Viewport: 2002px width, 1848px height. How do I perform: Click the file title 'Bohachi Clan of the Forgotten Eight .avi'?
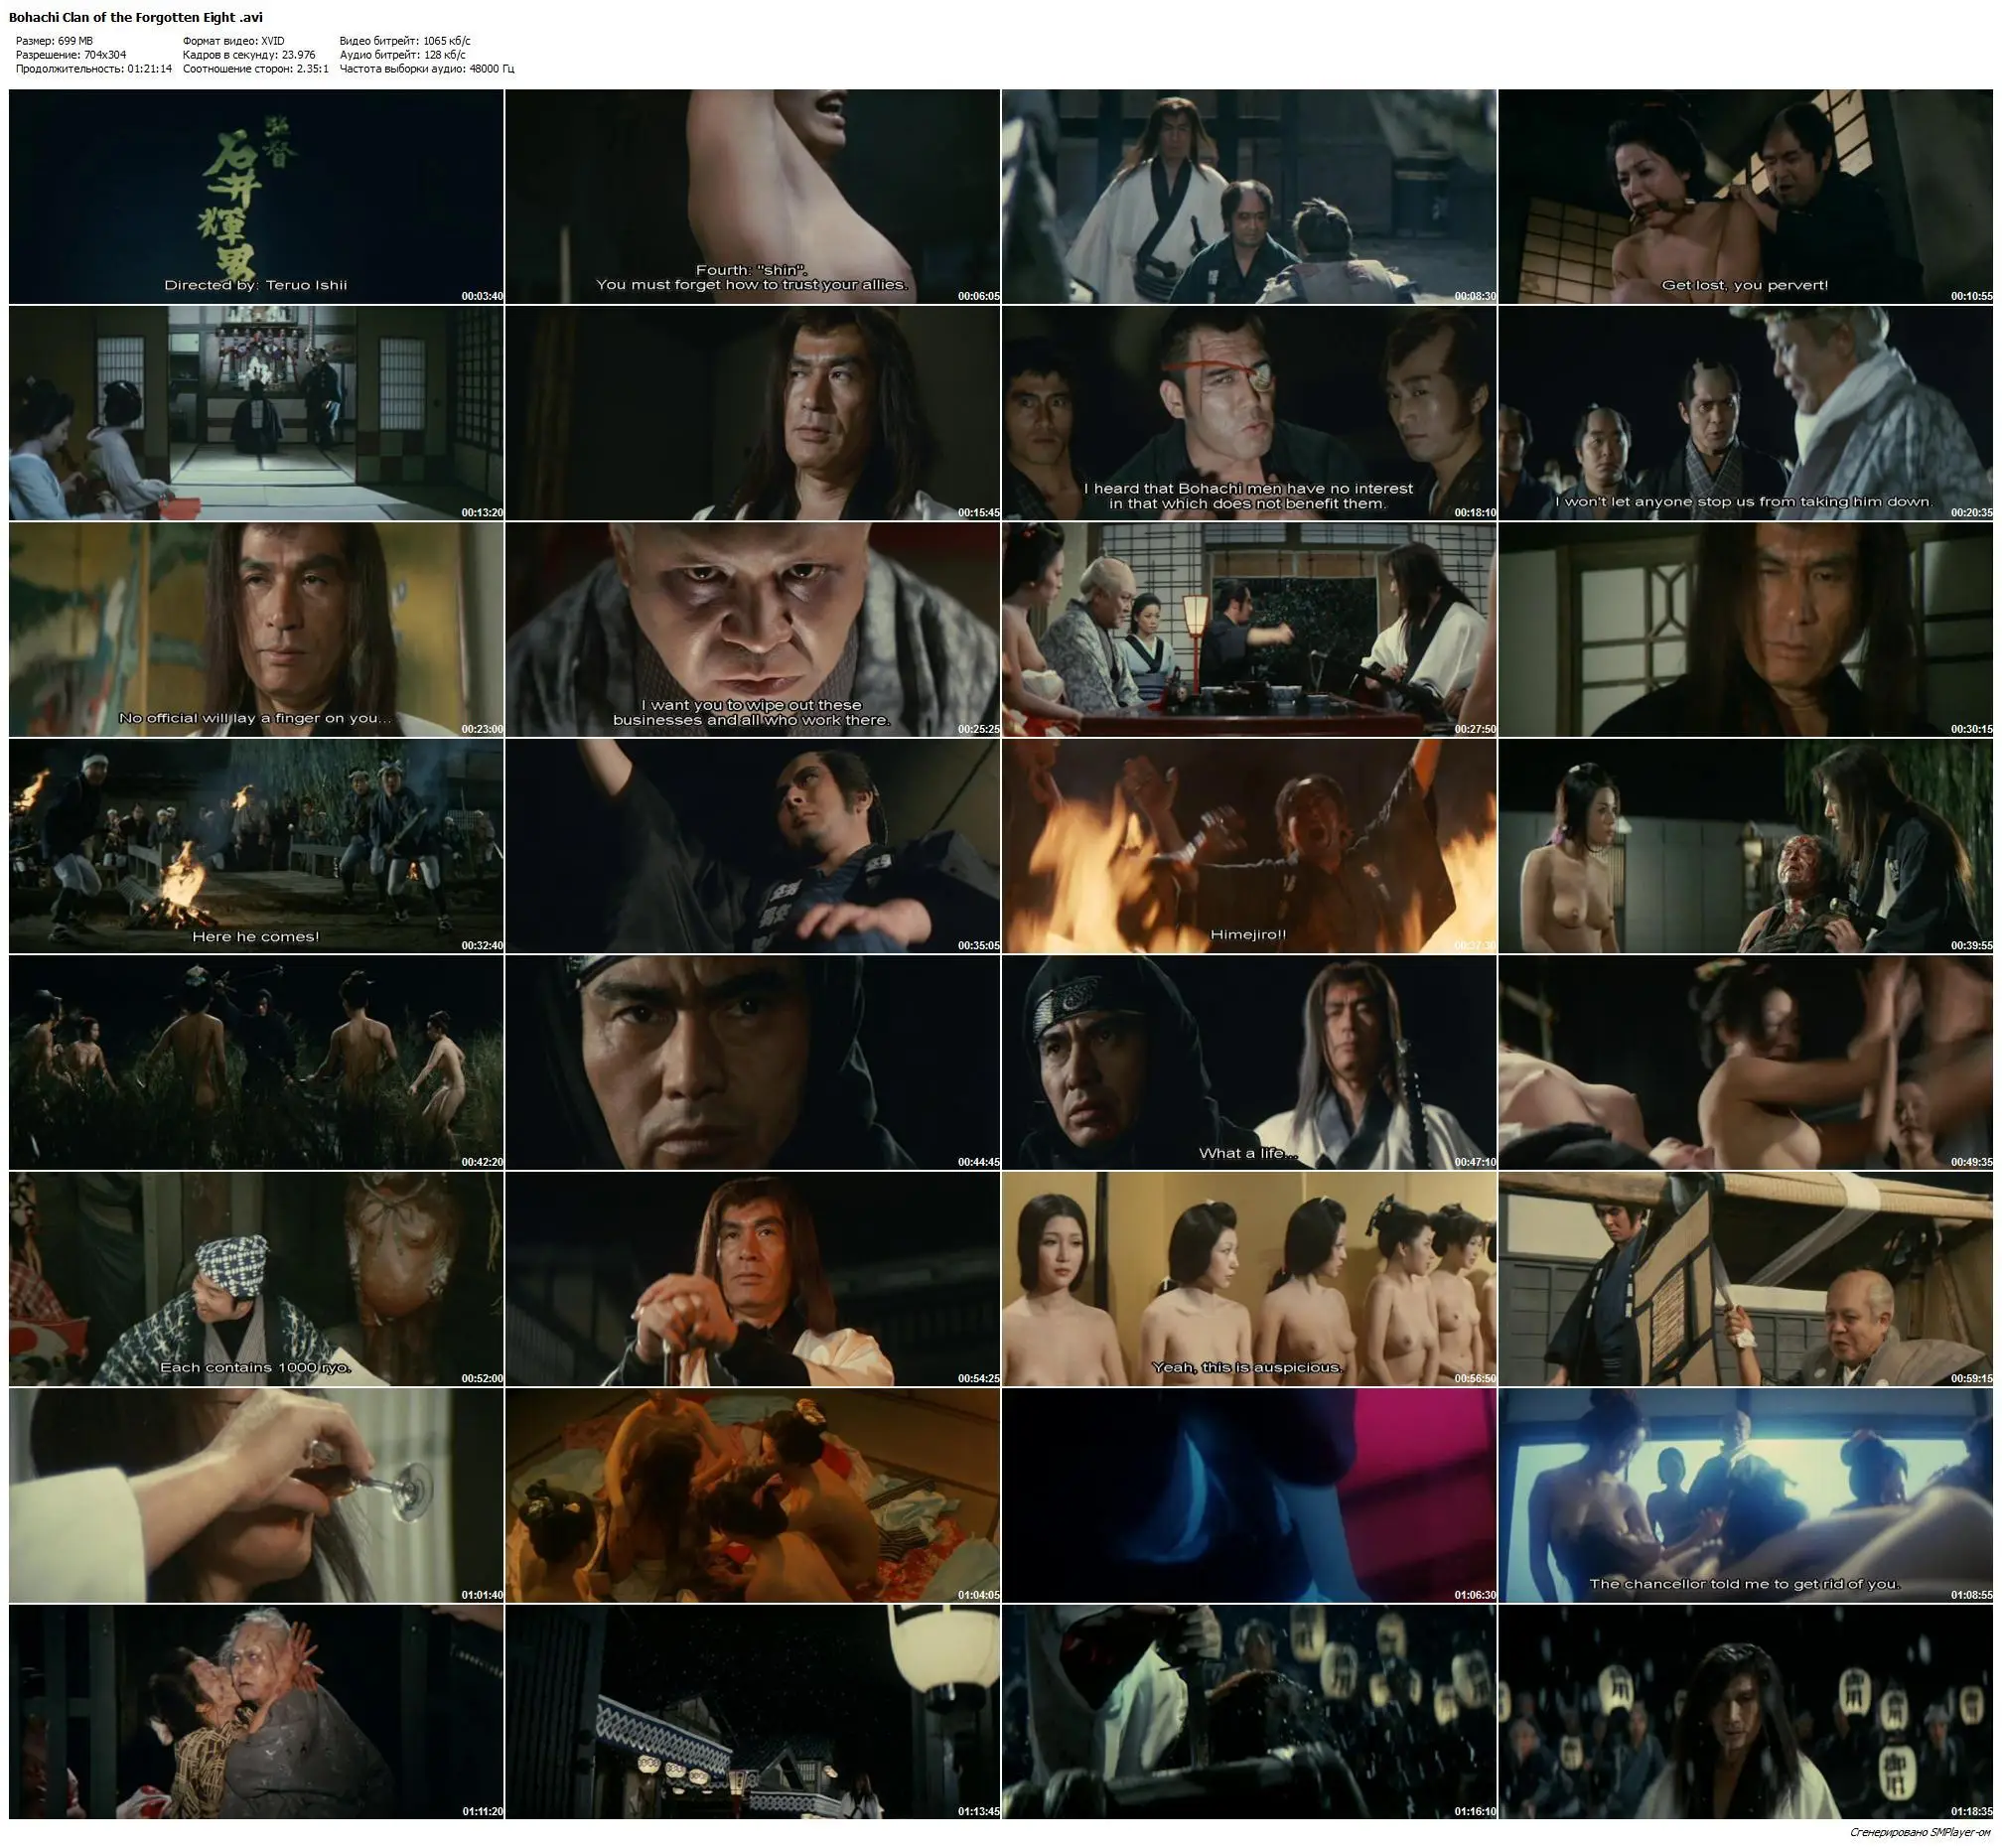click(136, 17)
